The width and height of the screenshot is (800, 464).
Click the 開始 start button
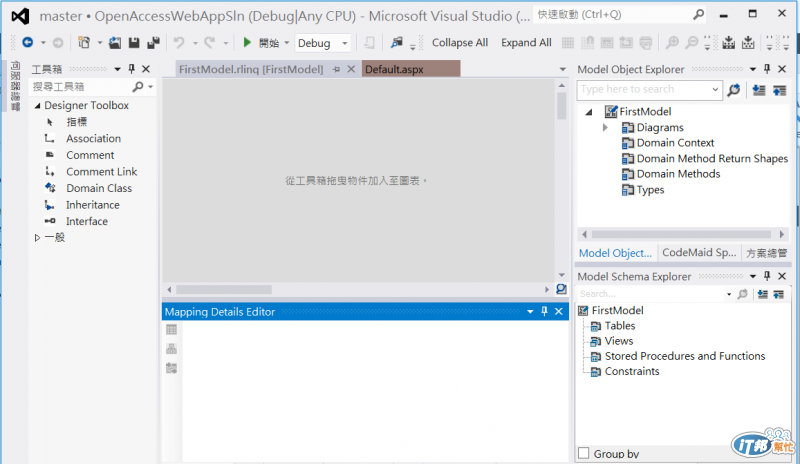pyautogui.click(x=269, y=43)
